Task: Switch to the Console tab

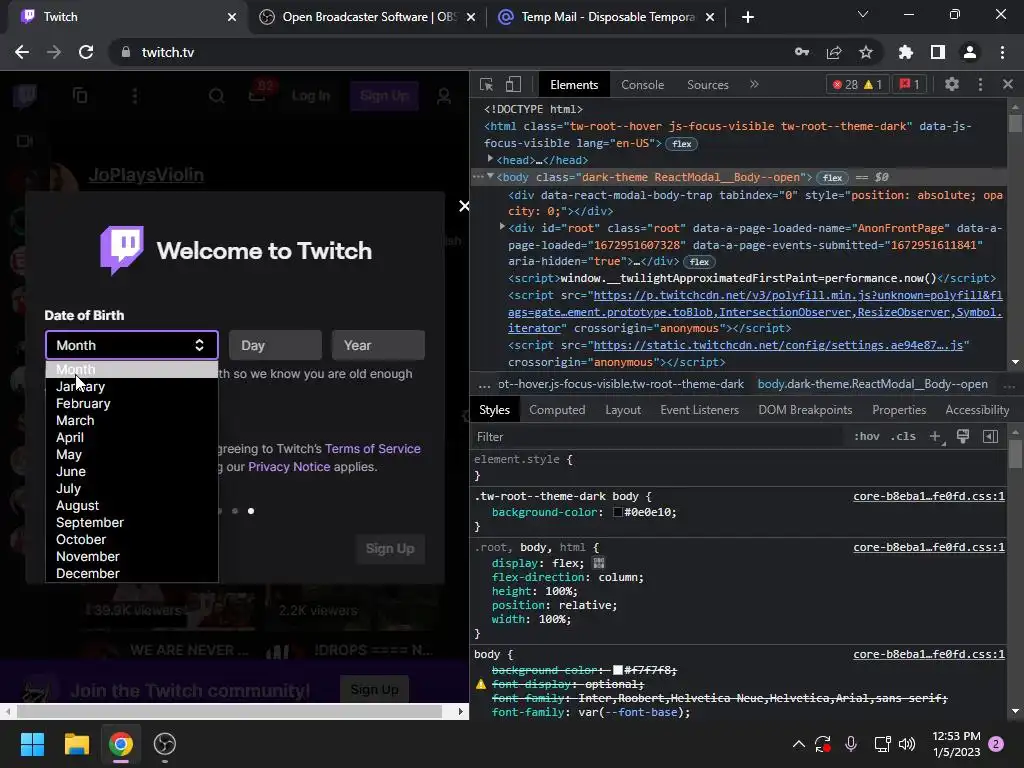Action: (x=642, y=85)
